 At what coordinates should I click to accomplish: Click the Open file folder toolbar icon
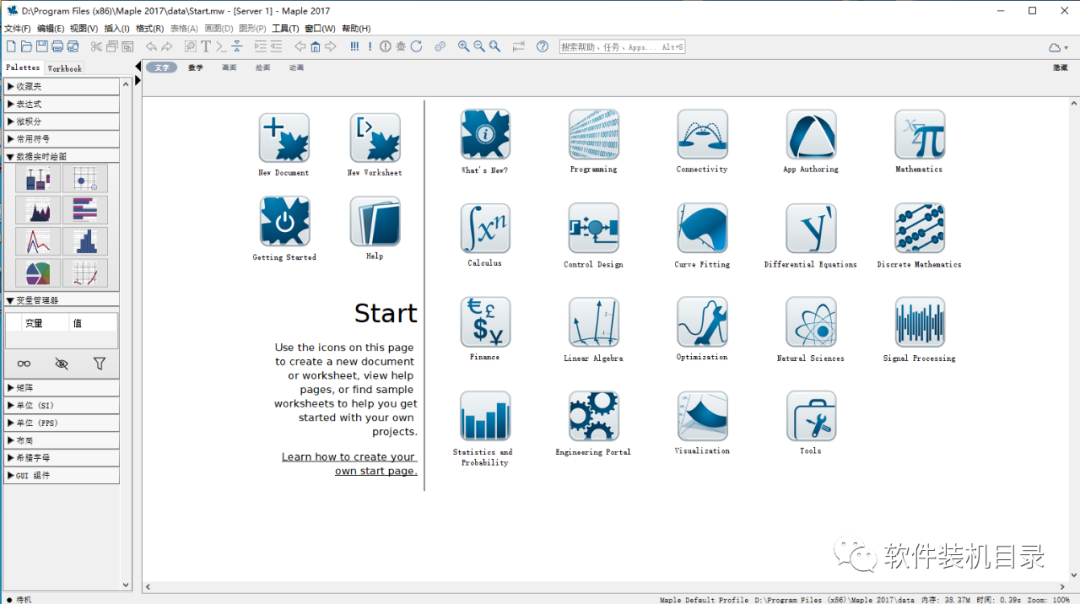pos(26,47)
